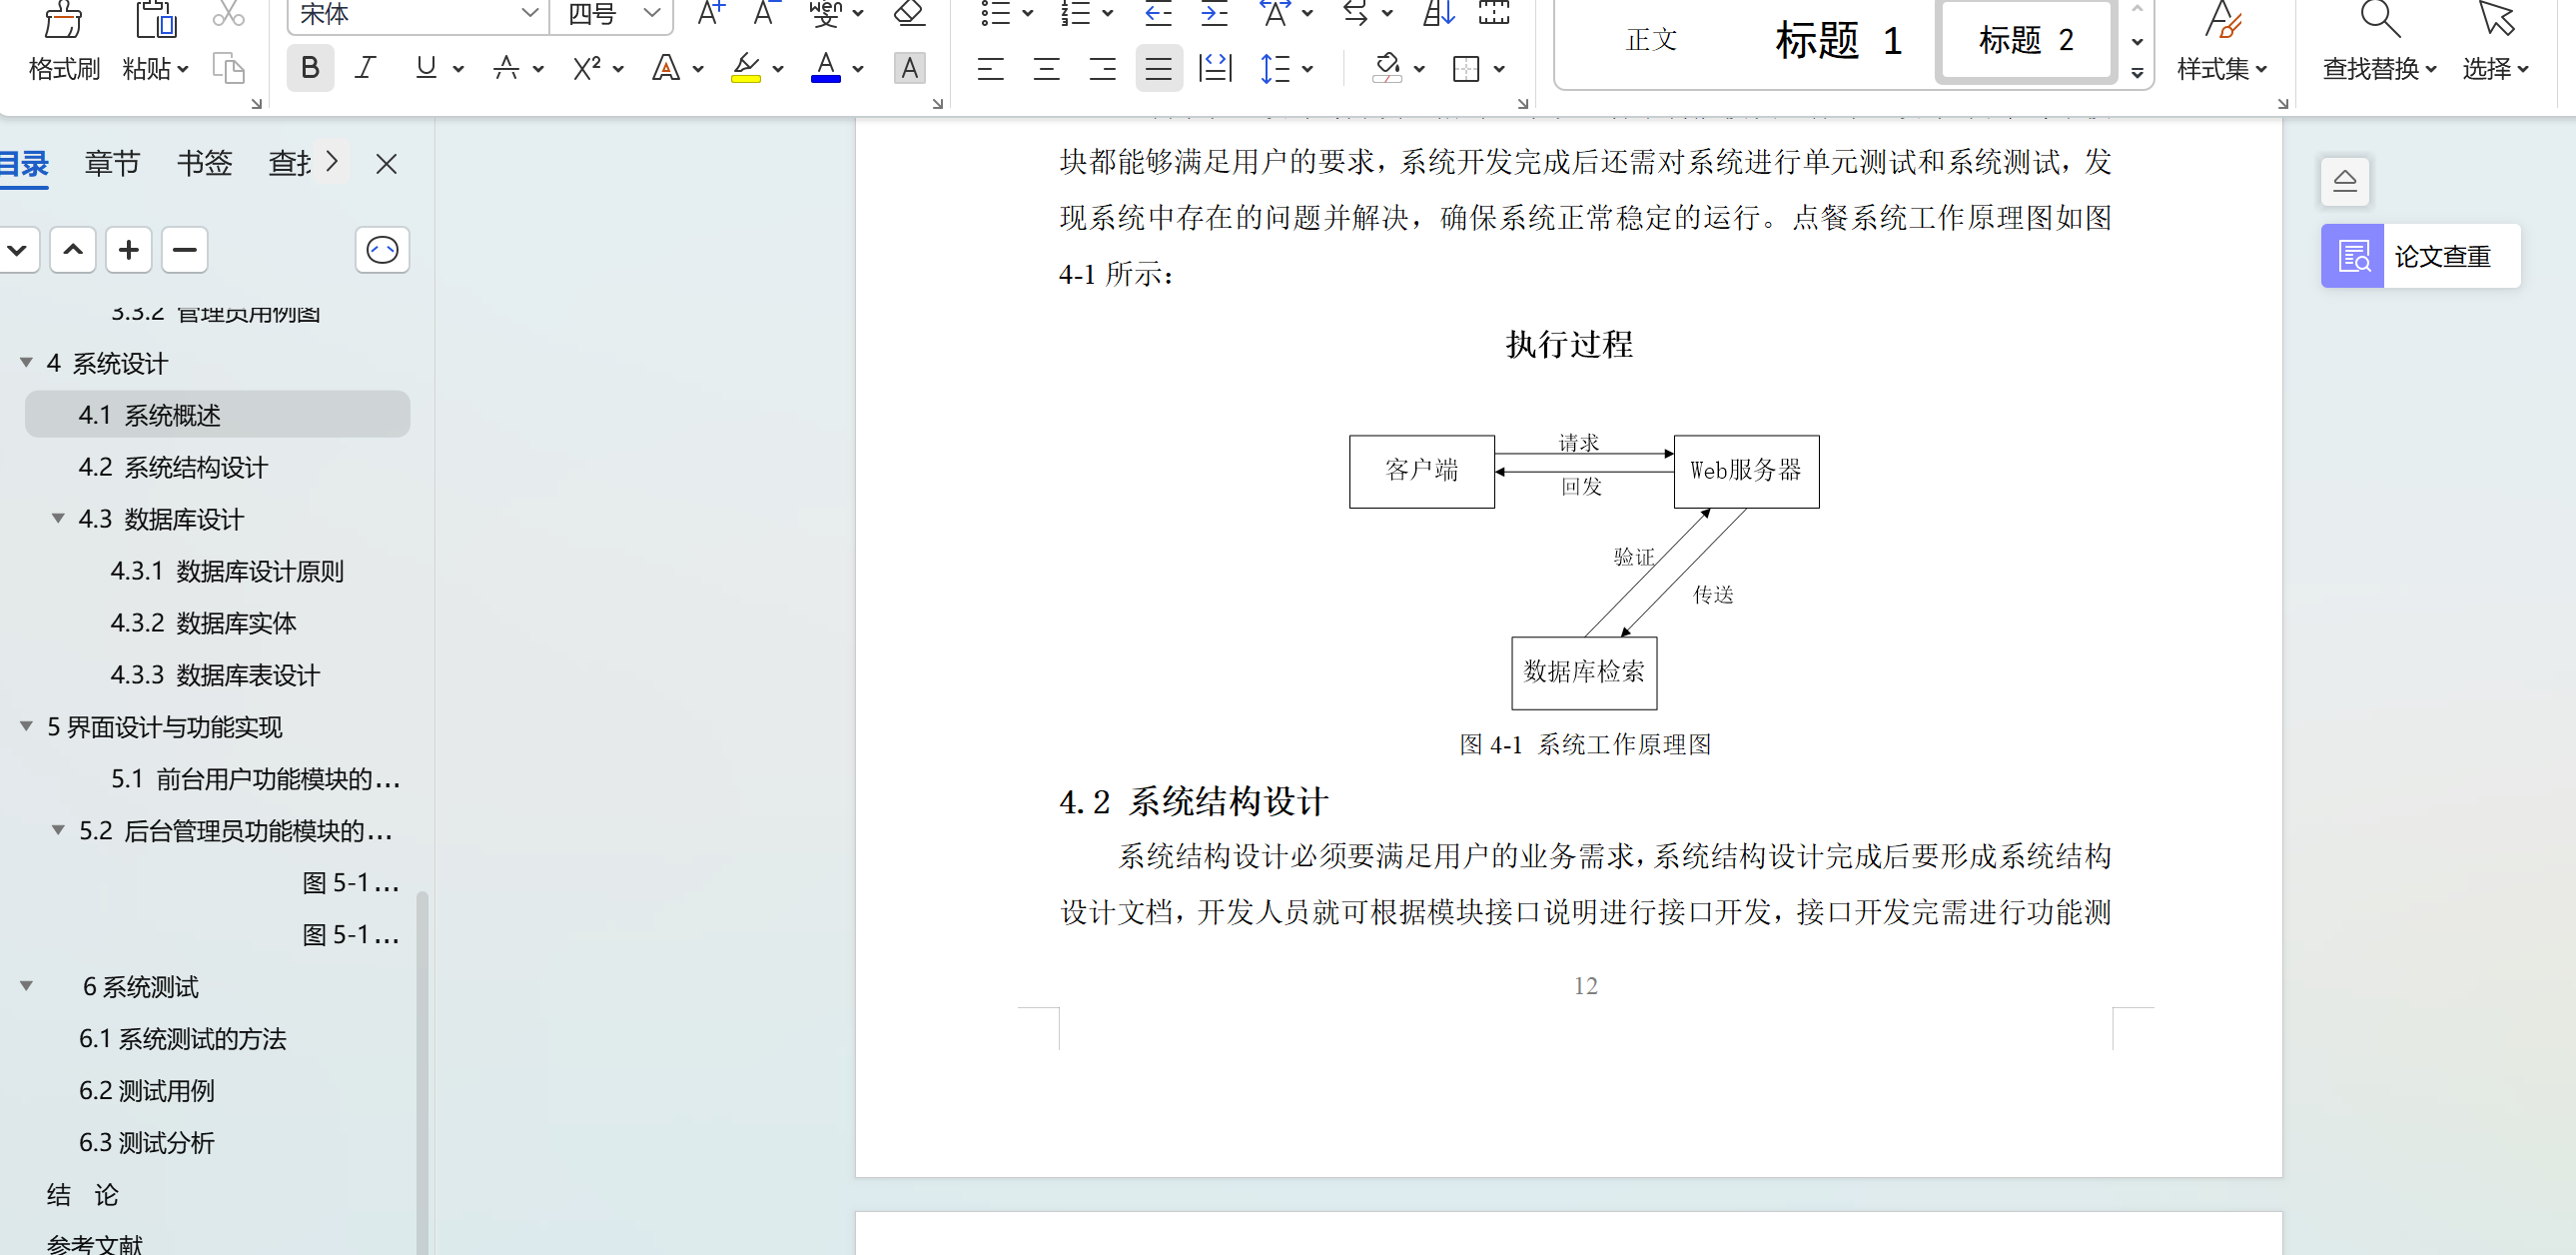The width and height of the screenshot is (2576, 1255).
Task: Switch to the 查找 tab
Action: (290, 163)
